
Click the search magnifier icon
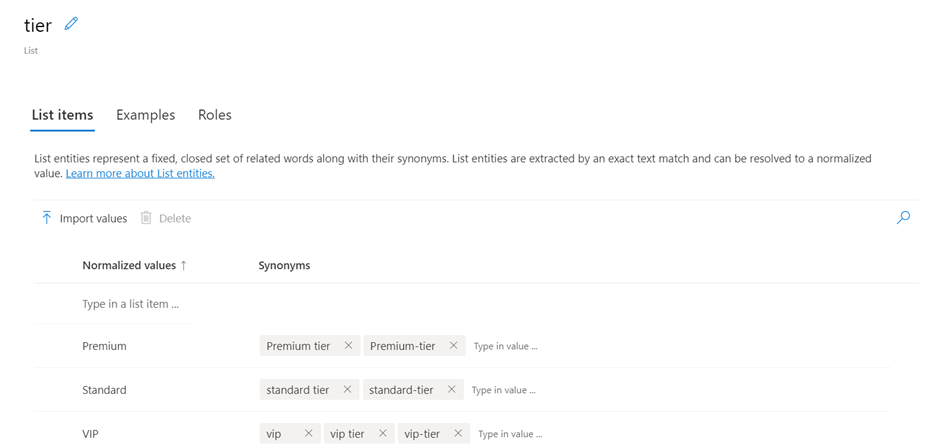903,217
